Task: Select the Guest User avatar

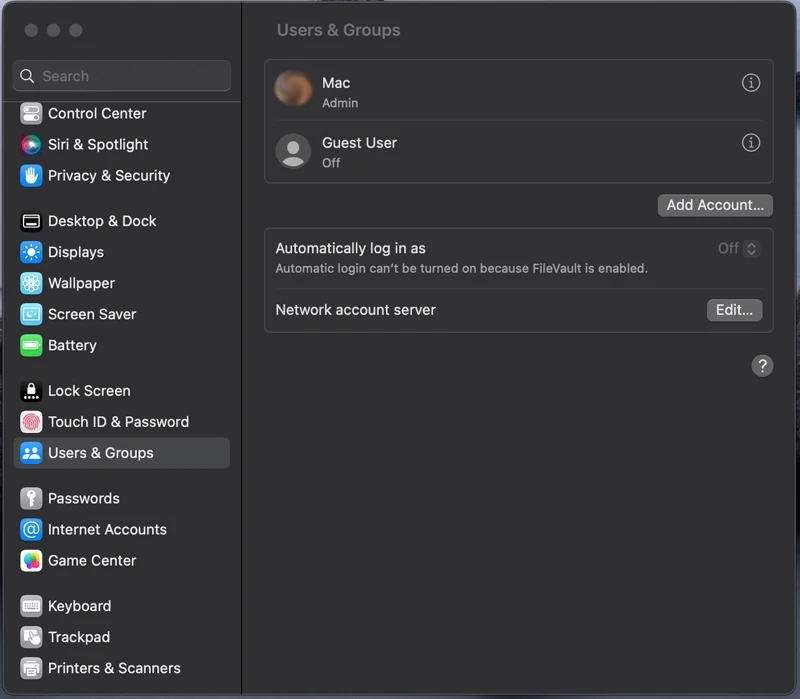Action: [293, 151]
